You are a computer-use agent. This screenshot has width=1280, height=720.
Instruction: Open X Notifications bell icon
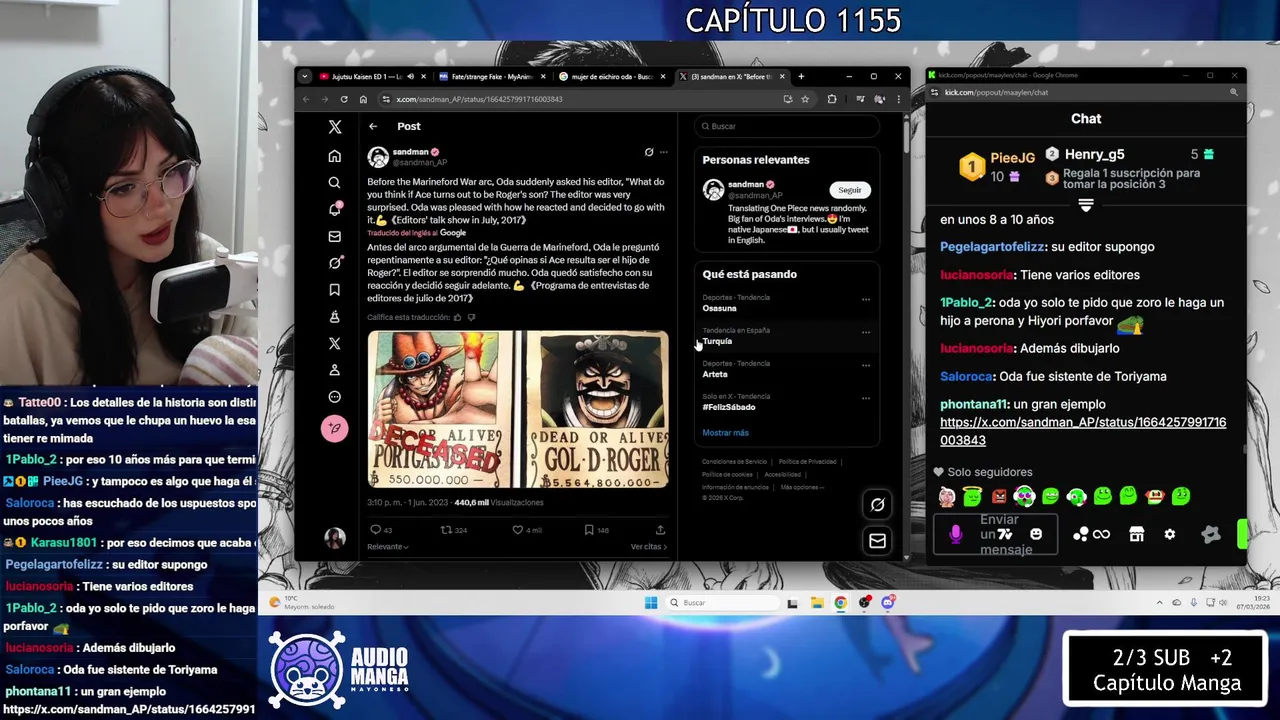click(x=335, y=209)
